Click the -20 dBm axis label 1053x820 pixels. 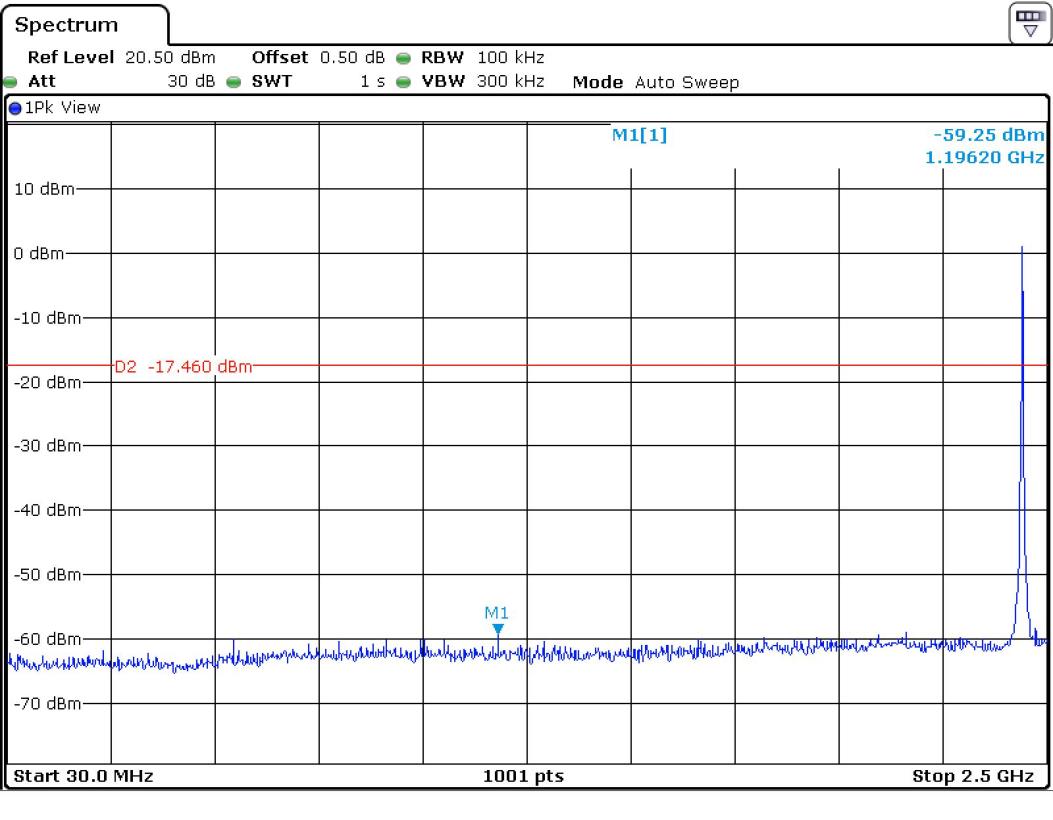coord(47,383)
